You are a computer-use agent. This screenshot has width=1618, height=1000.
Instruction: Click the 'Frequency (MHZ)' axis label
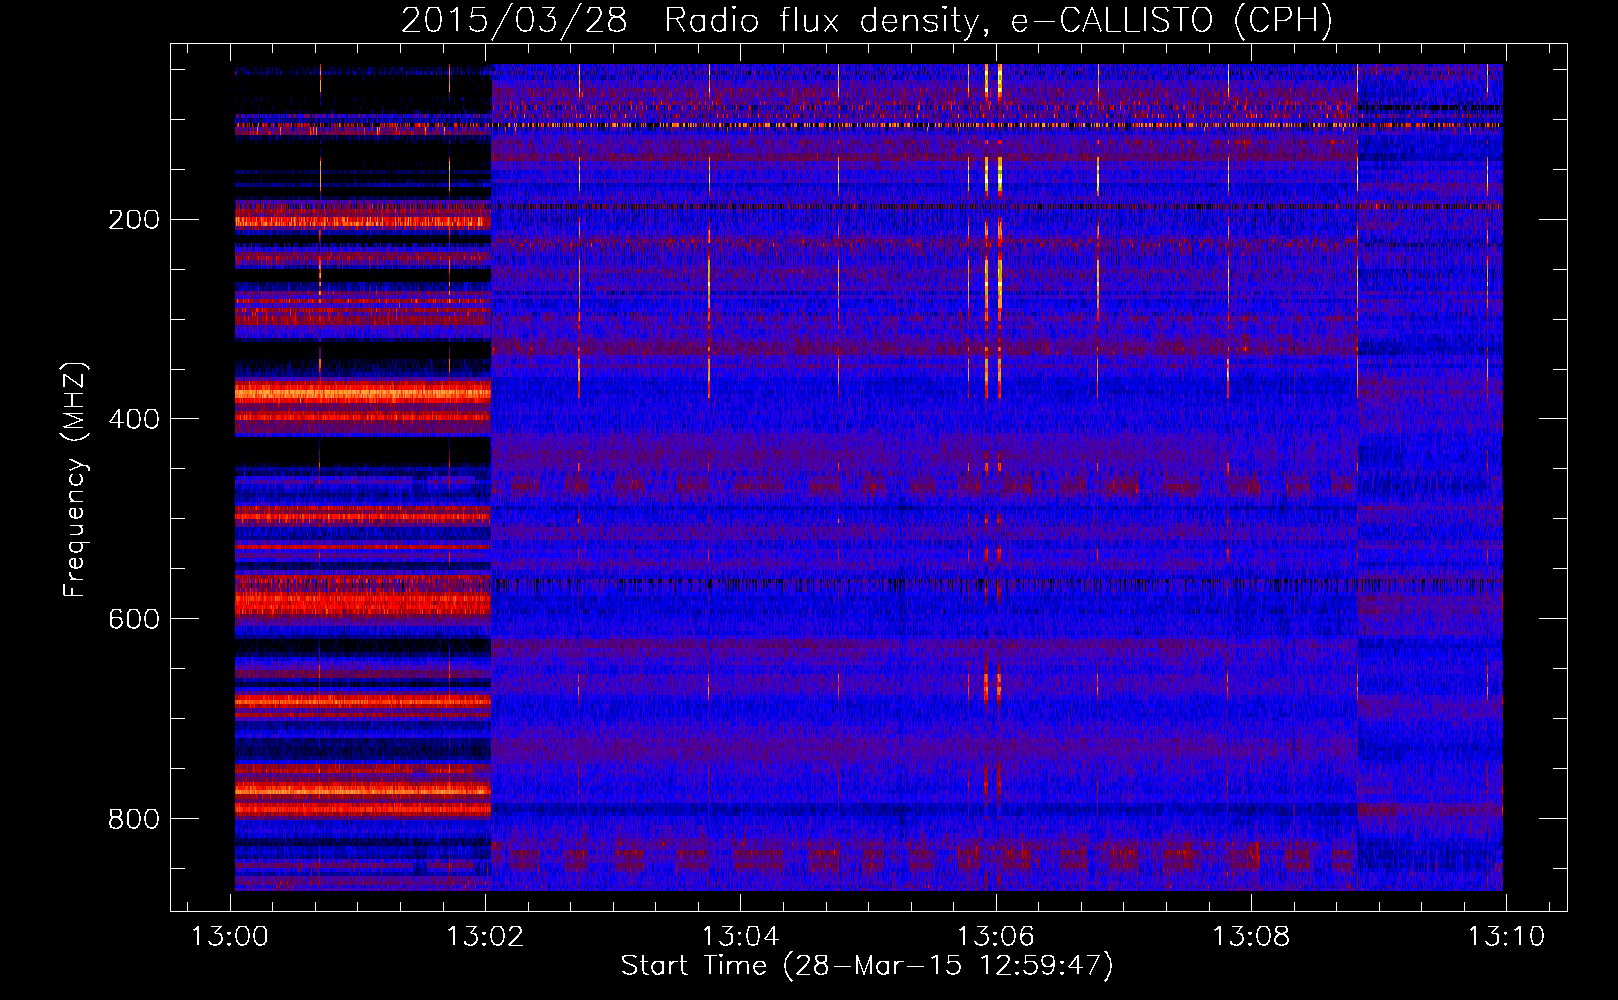coord(75,480)
